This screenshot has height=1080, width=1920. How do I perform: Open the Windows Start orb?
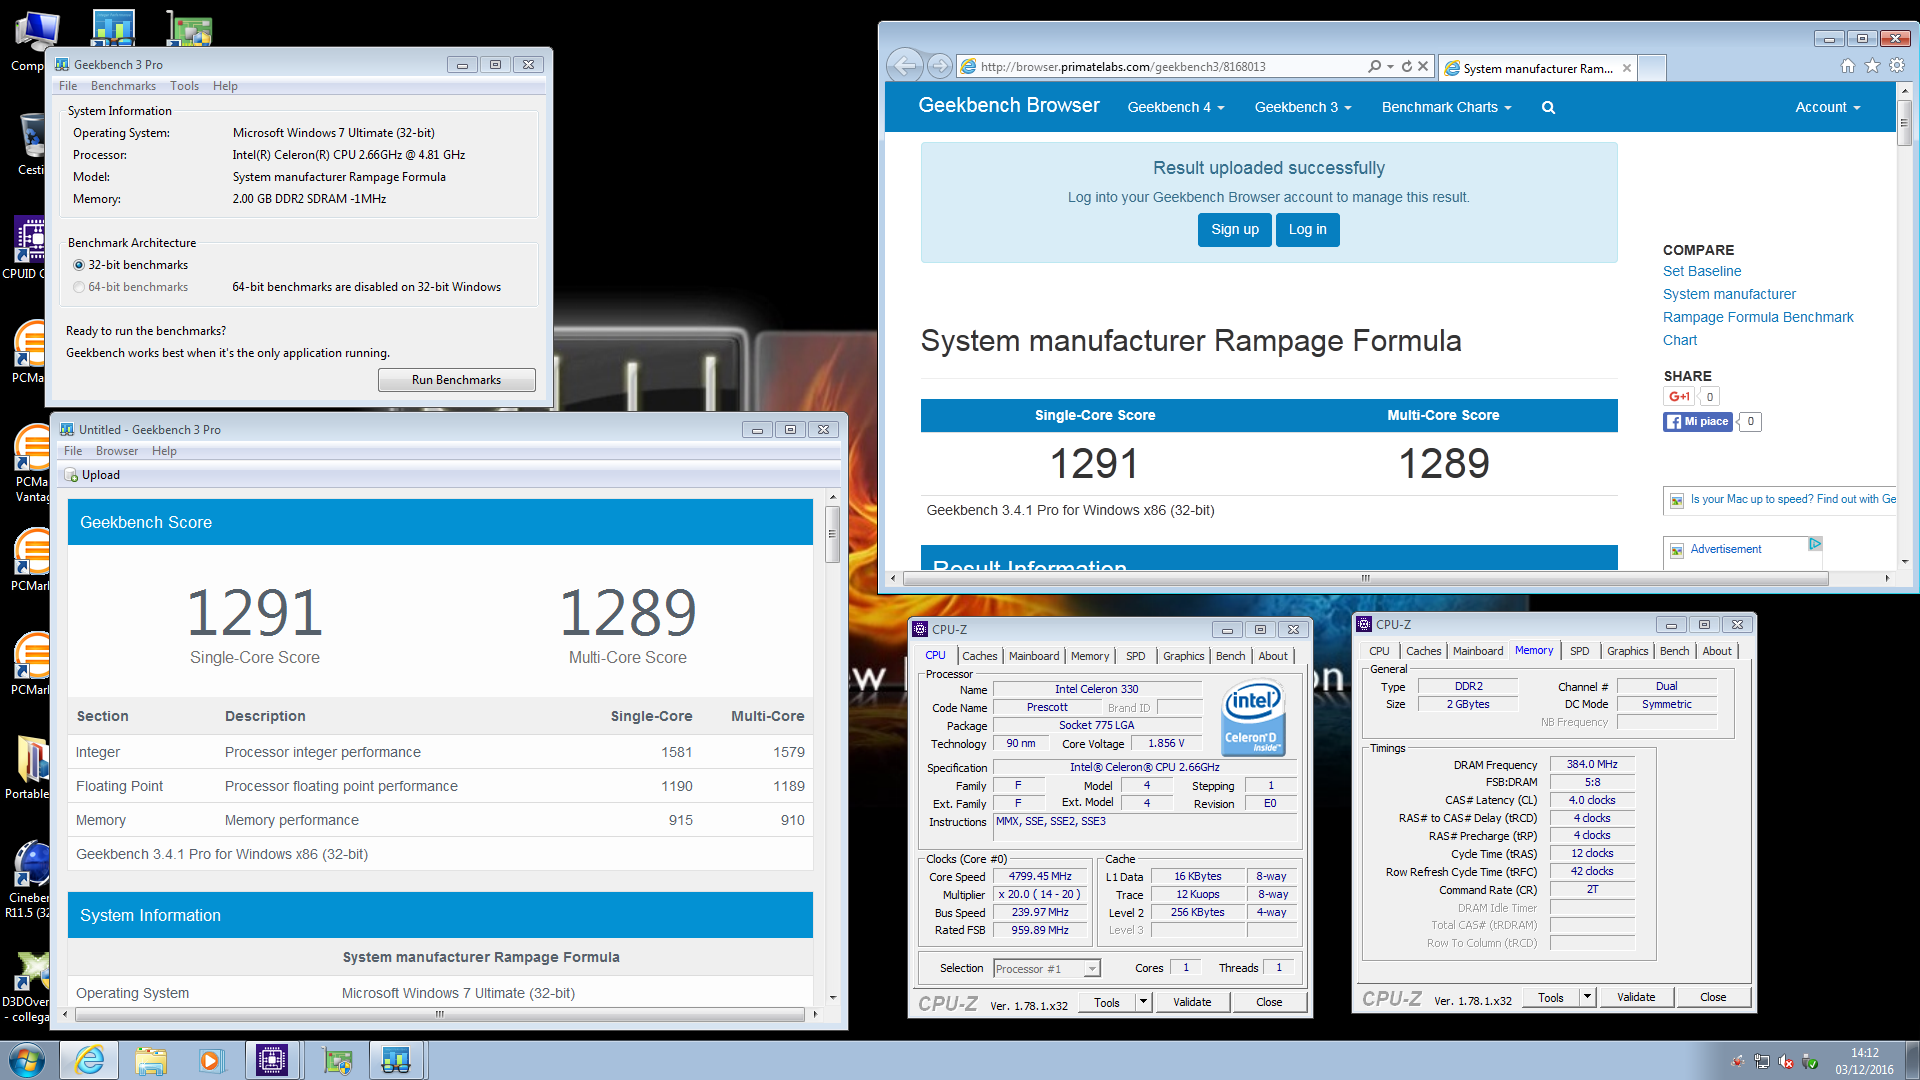27,1060
